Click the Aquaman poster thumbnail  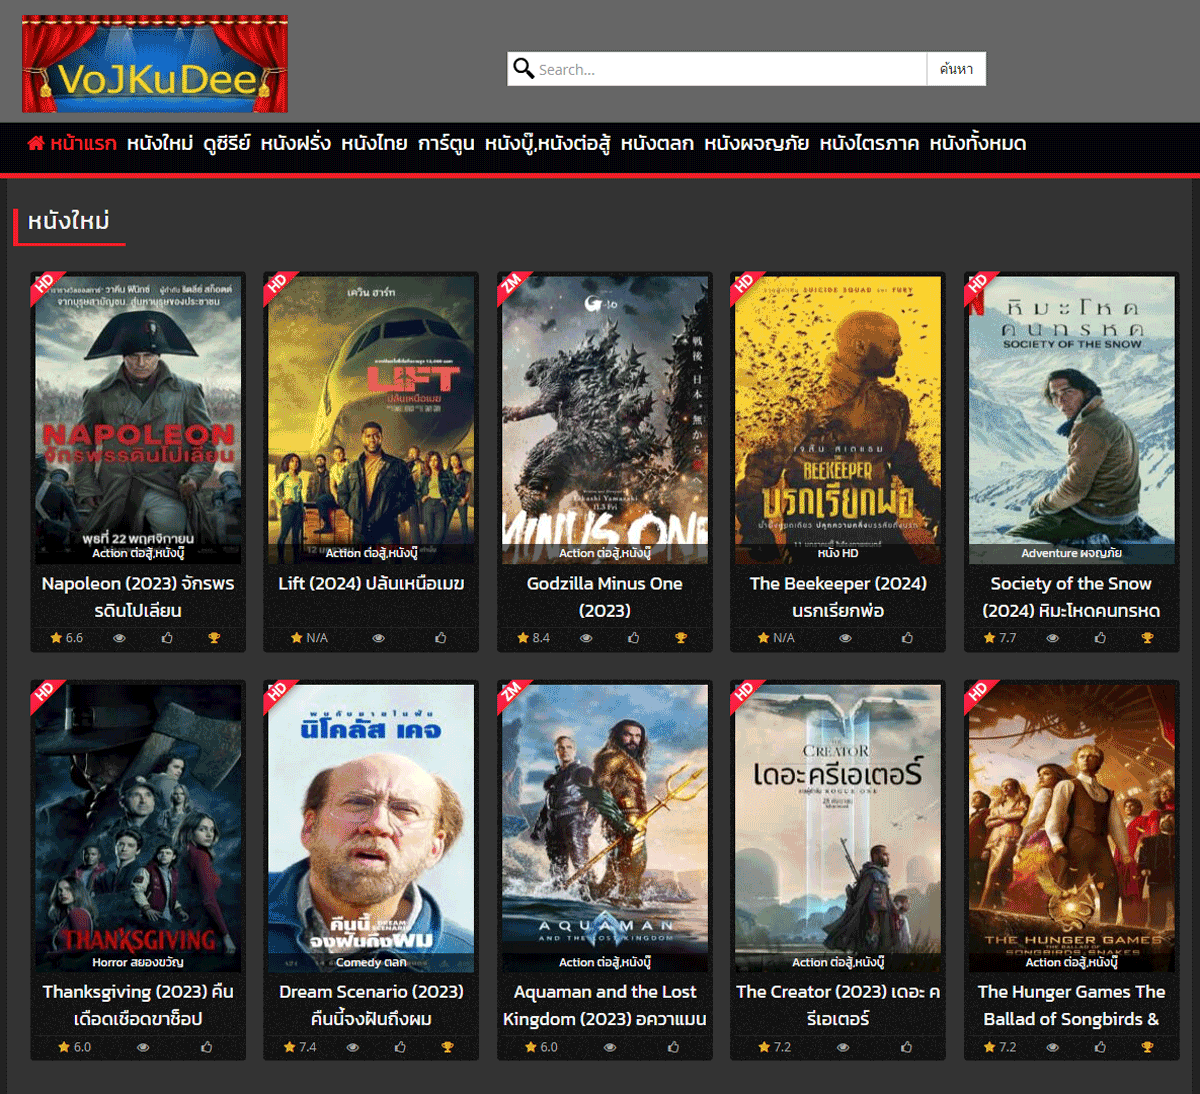(605, 827)
